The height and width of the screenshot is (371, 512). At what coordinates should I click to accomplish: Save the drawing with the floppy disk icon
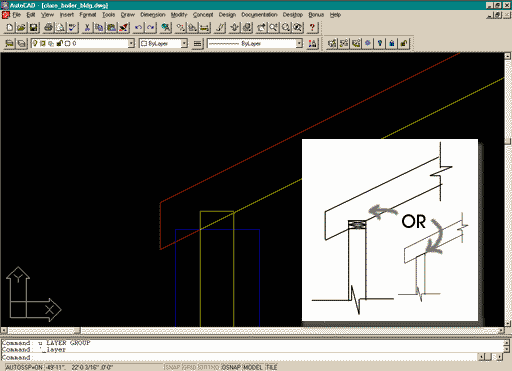(x=34, y=28)
